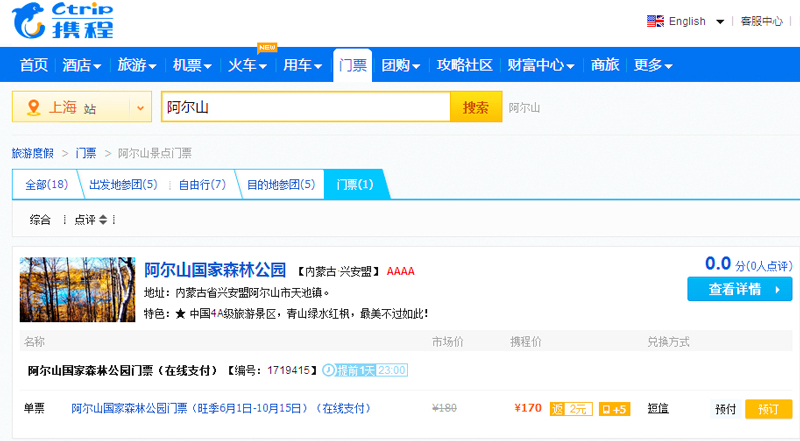
Task: Expand the 机票 menu dropdown
Action: [x=207, y=66]
